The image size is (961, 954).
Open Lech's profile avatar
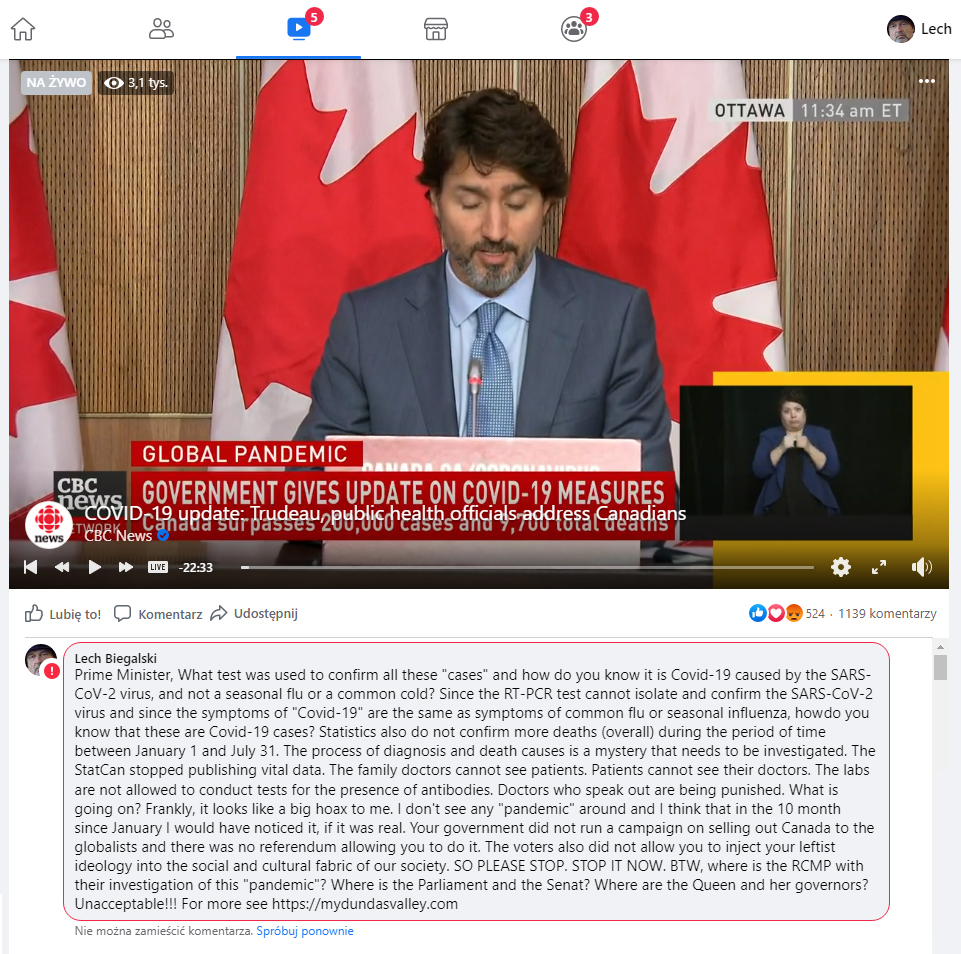click(900, 29)
